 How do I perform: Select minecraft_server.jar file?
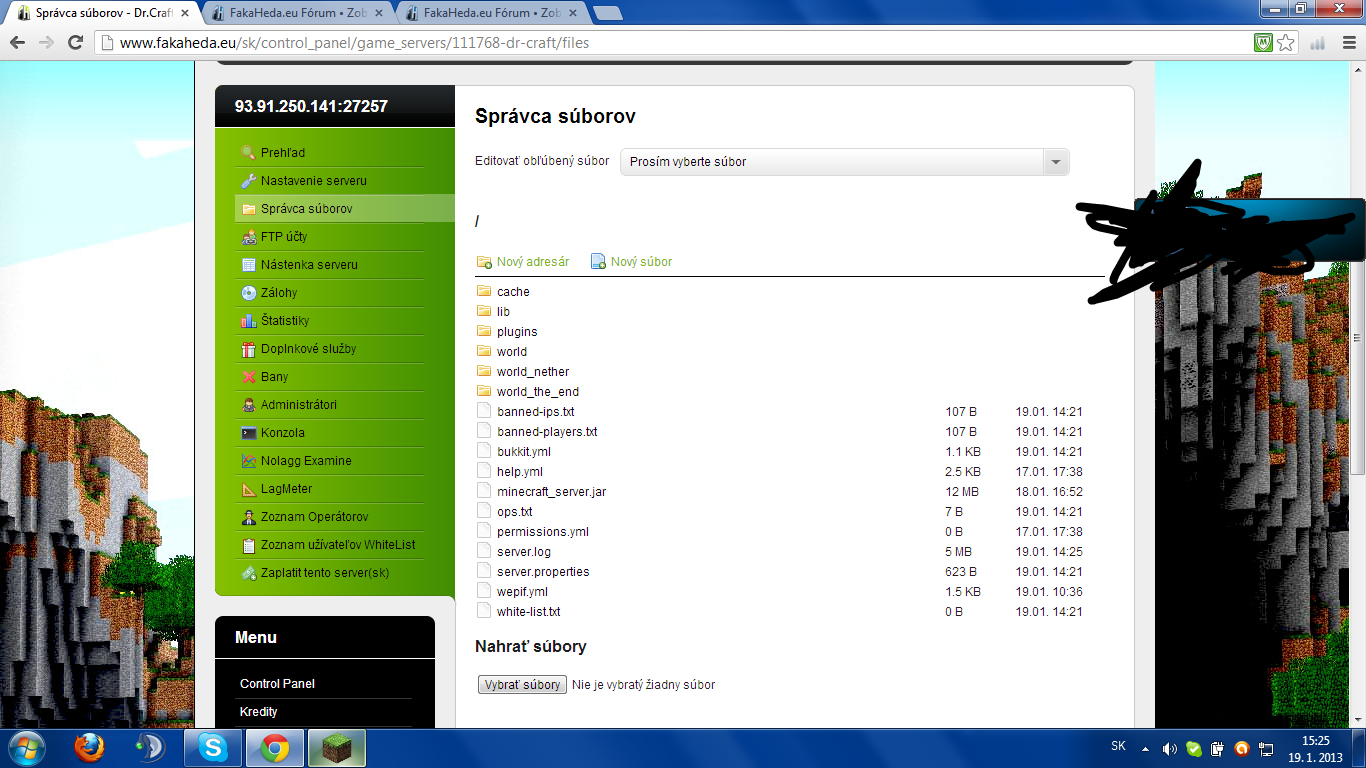552,492
